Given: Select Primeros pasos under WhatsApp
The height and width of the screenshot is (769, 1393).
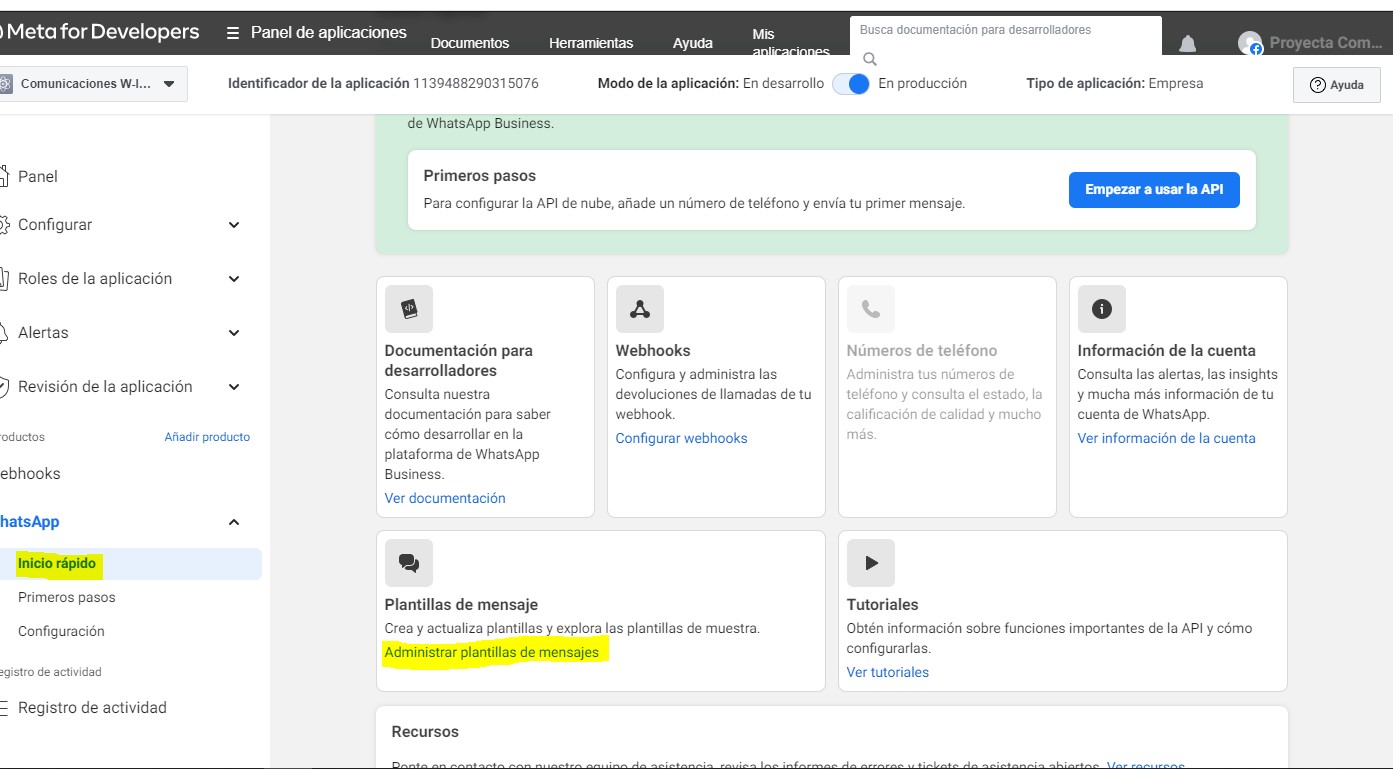Looking at the screenshot, I should pos(67,597).
